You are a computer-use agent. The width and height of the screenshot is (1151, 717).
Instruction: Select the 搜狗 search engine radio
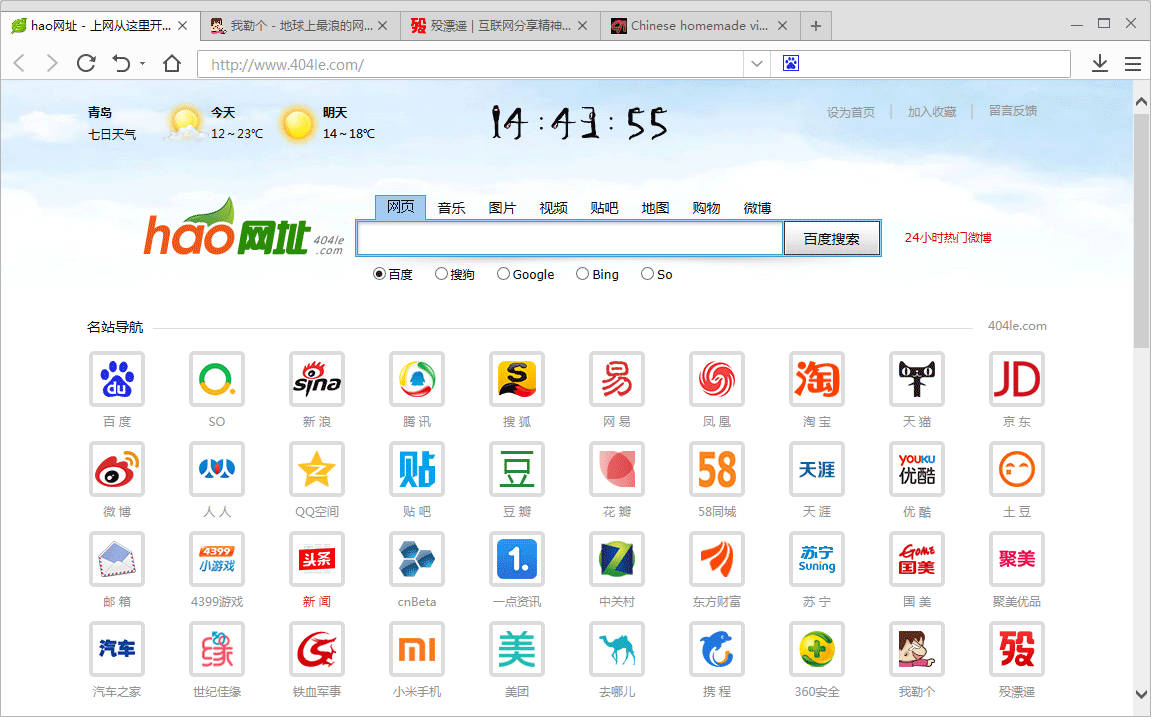pos(440,274)
